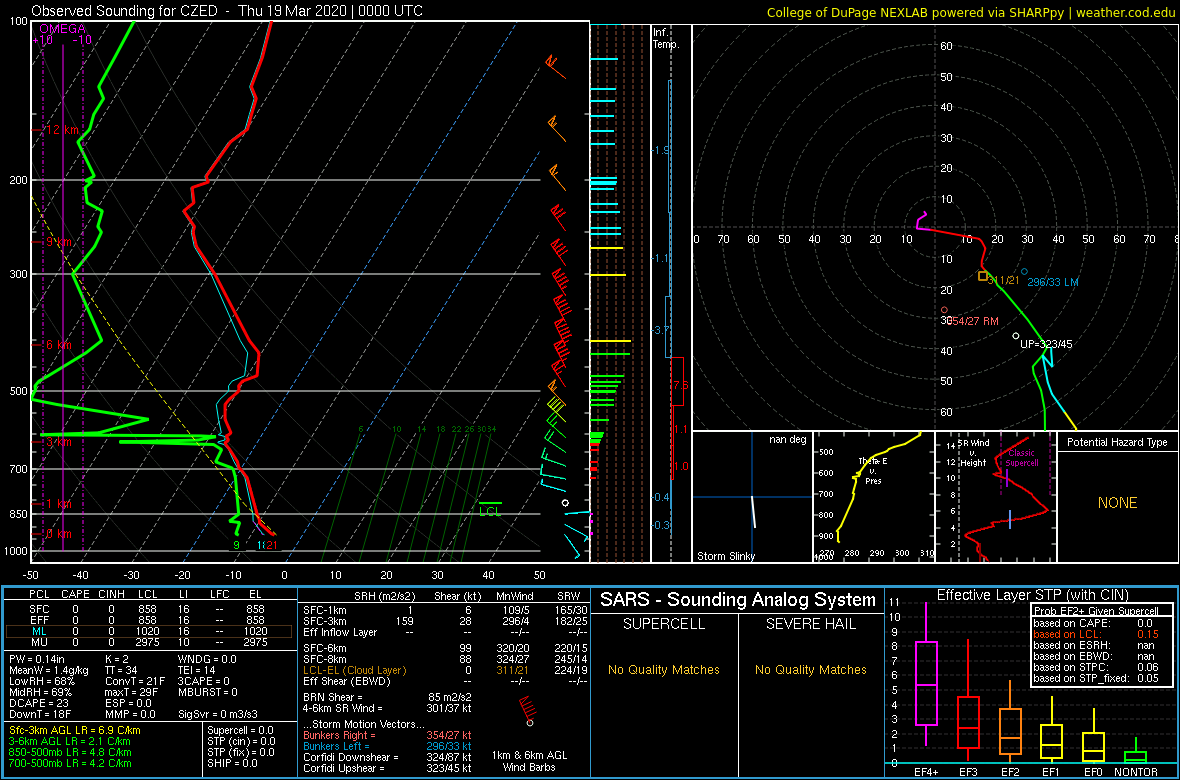The image size is (1180, 780).
Task: Click the Bunkers Left = 296/33 kt line
Action: pos(388,745)
